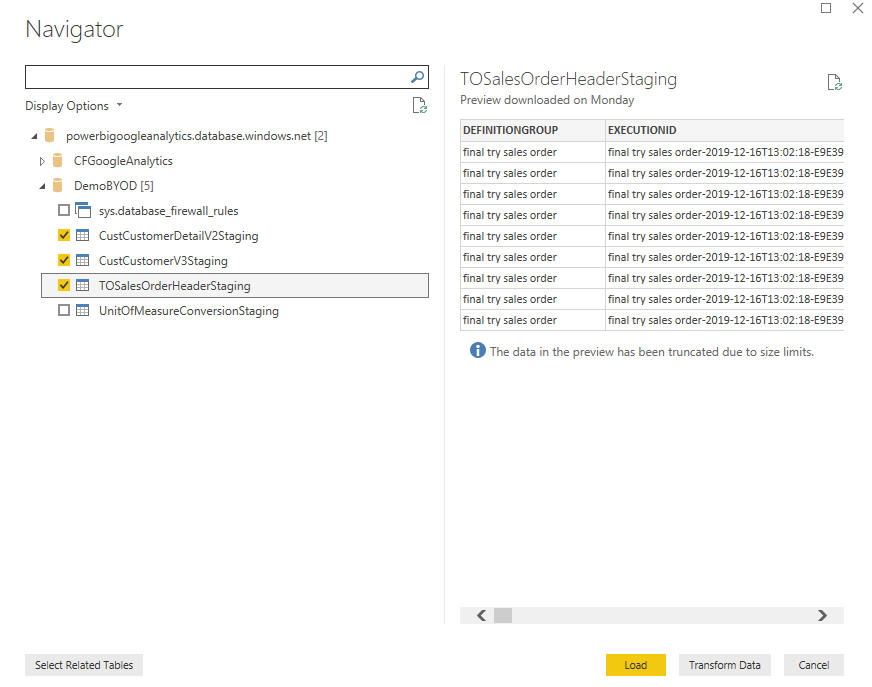Open the Display Options dropdown

(x=73, y=106)
